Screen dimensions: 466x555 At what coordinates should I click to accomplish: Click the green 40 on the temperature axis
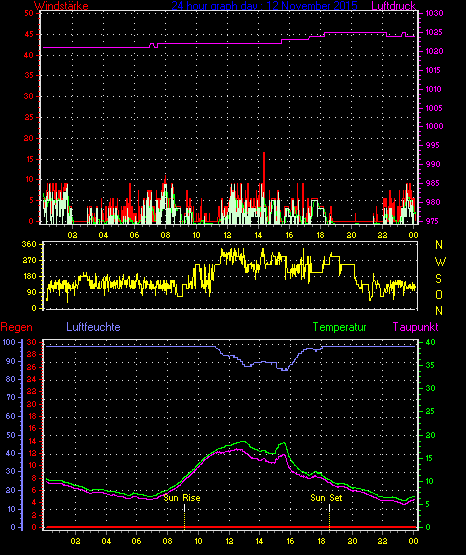pyautogui.click(x=430, y=342)
